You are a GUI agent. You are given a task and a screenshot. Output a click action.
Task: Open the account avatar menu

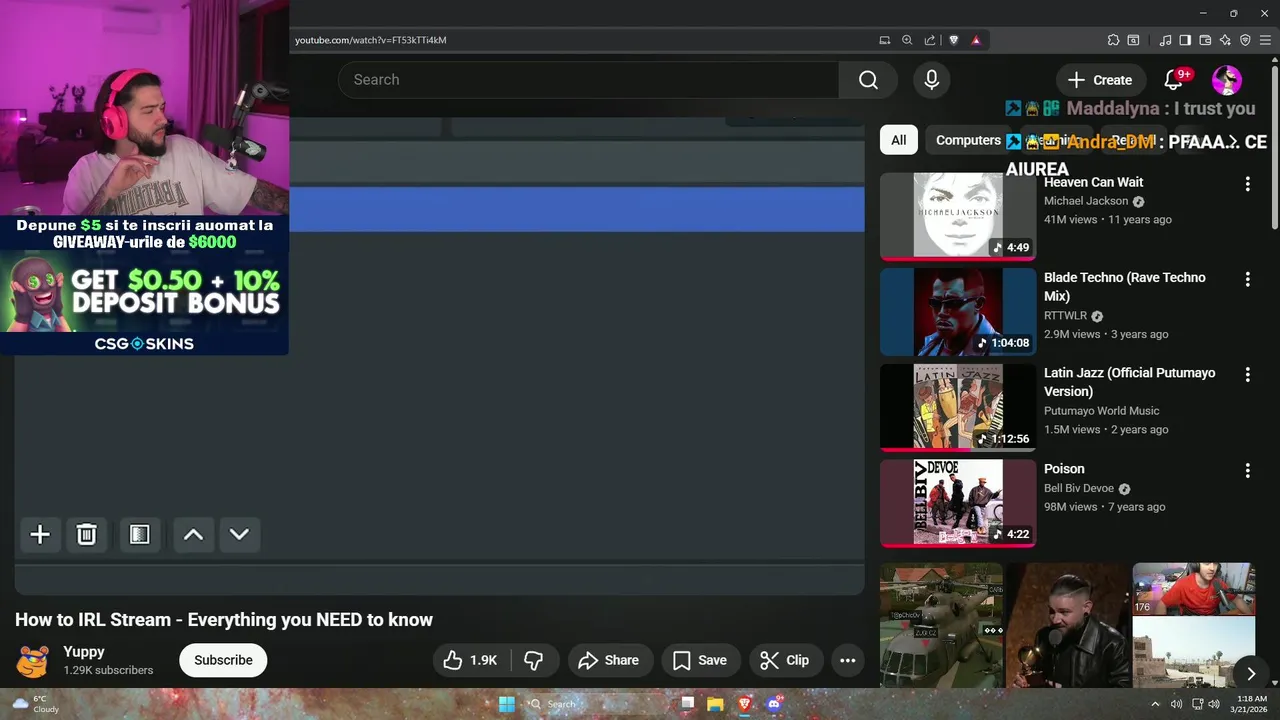point(1227,80)
